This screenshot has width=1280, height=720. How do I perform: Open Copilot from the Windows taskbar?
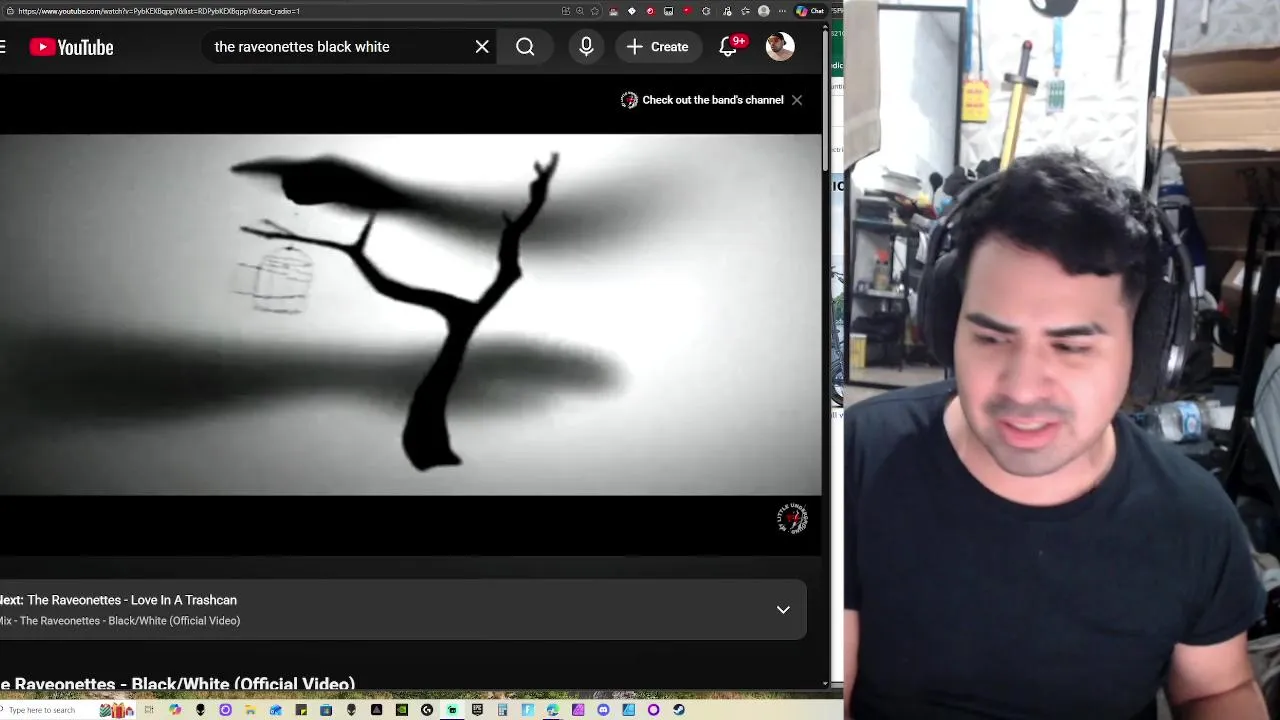[x=175, y=710]
